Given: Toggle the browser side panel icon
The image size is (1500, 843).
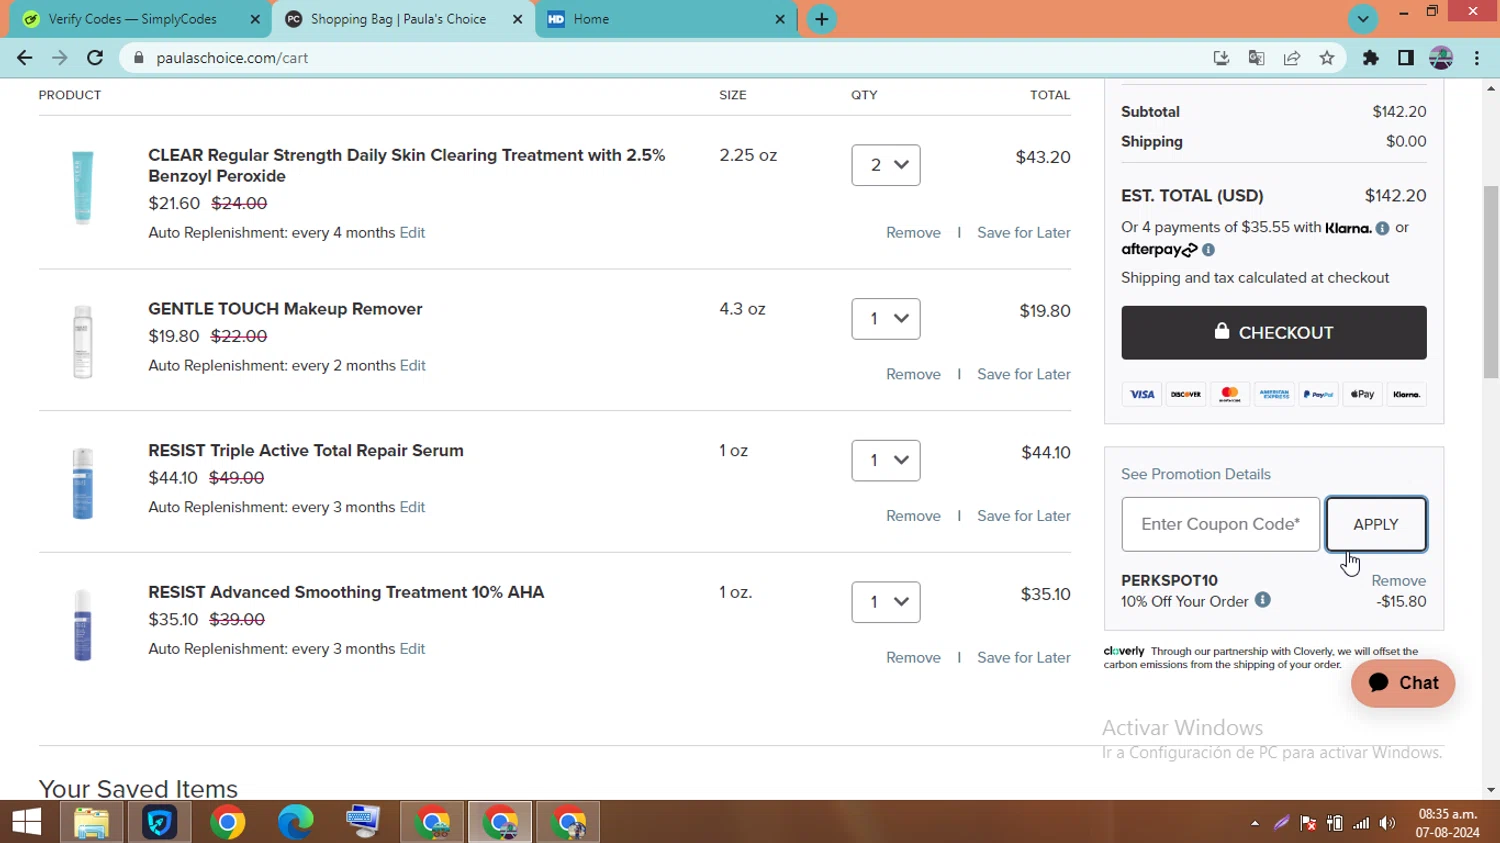Looking at the screenshot, I should 1406,58.
